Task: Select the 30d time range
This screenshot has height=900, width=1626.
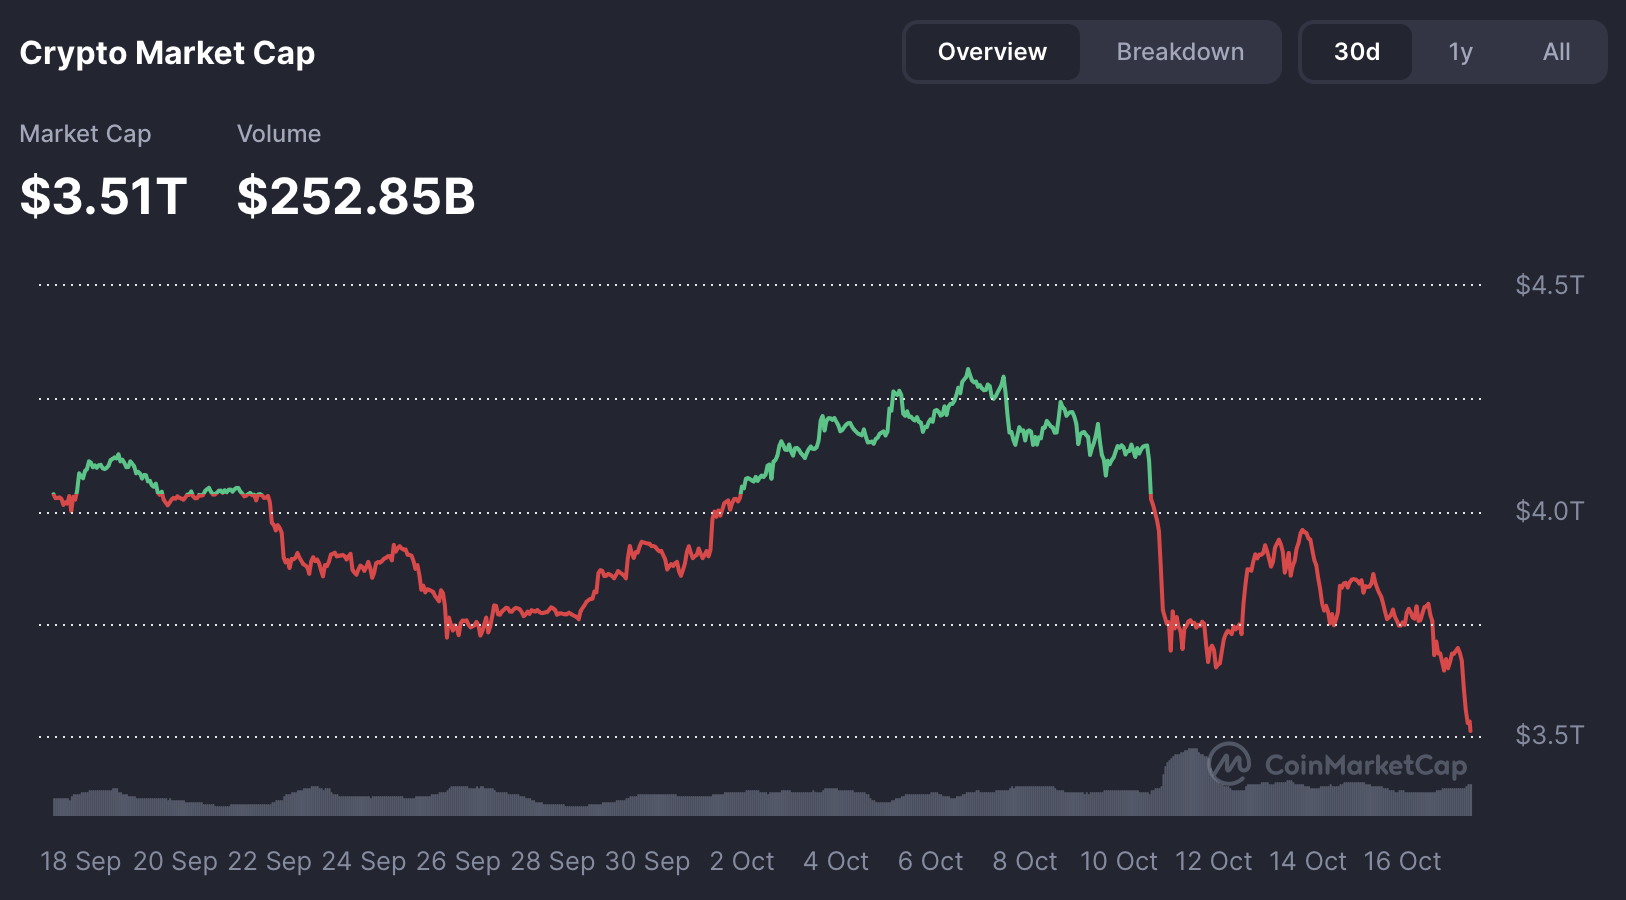Action: tap(1356, 52)
